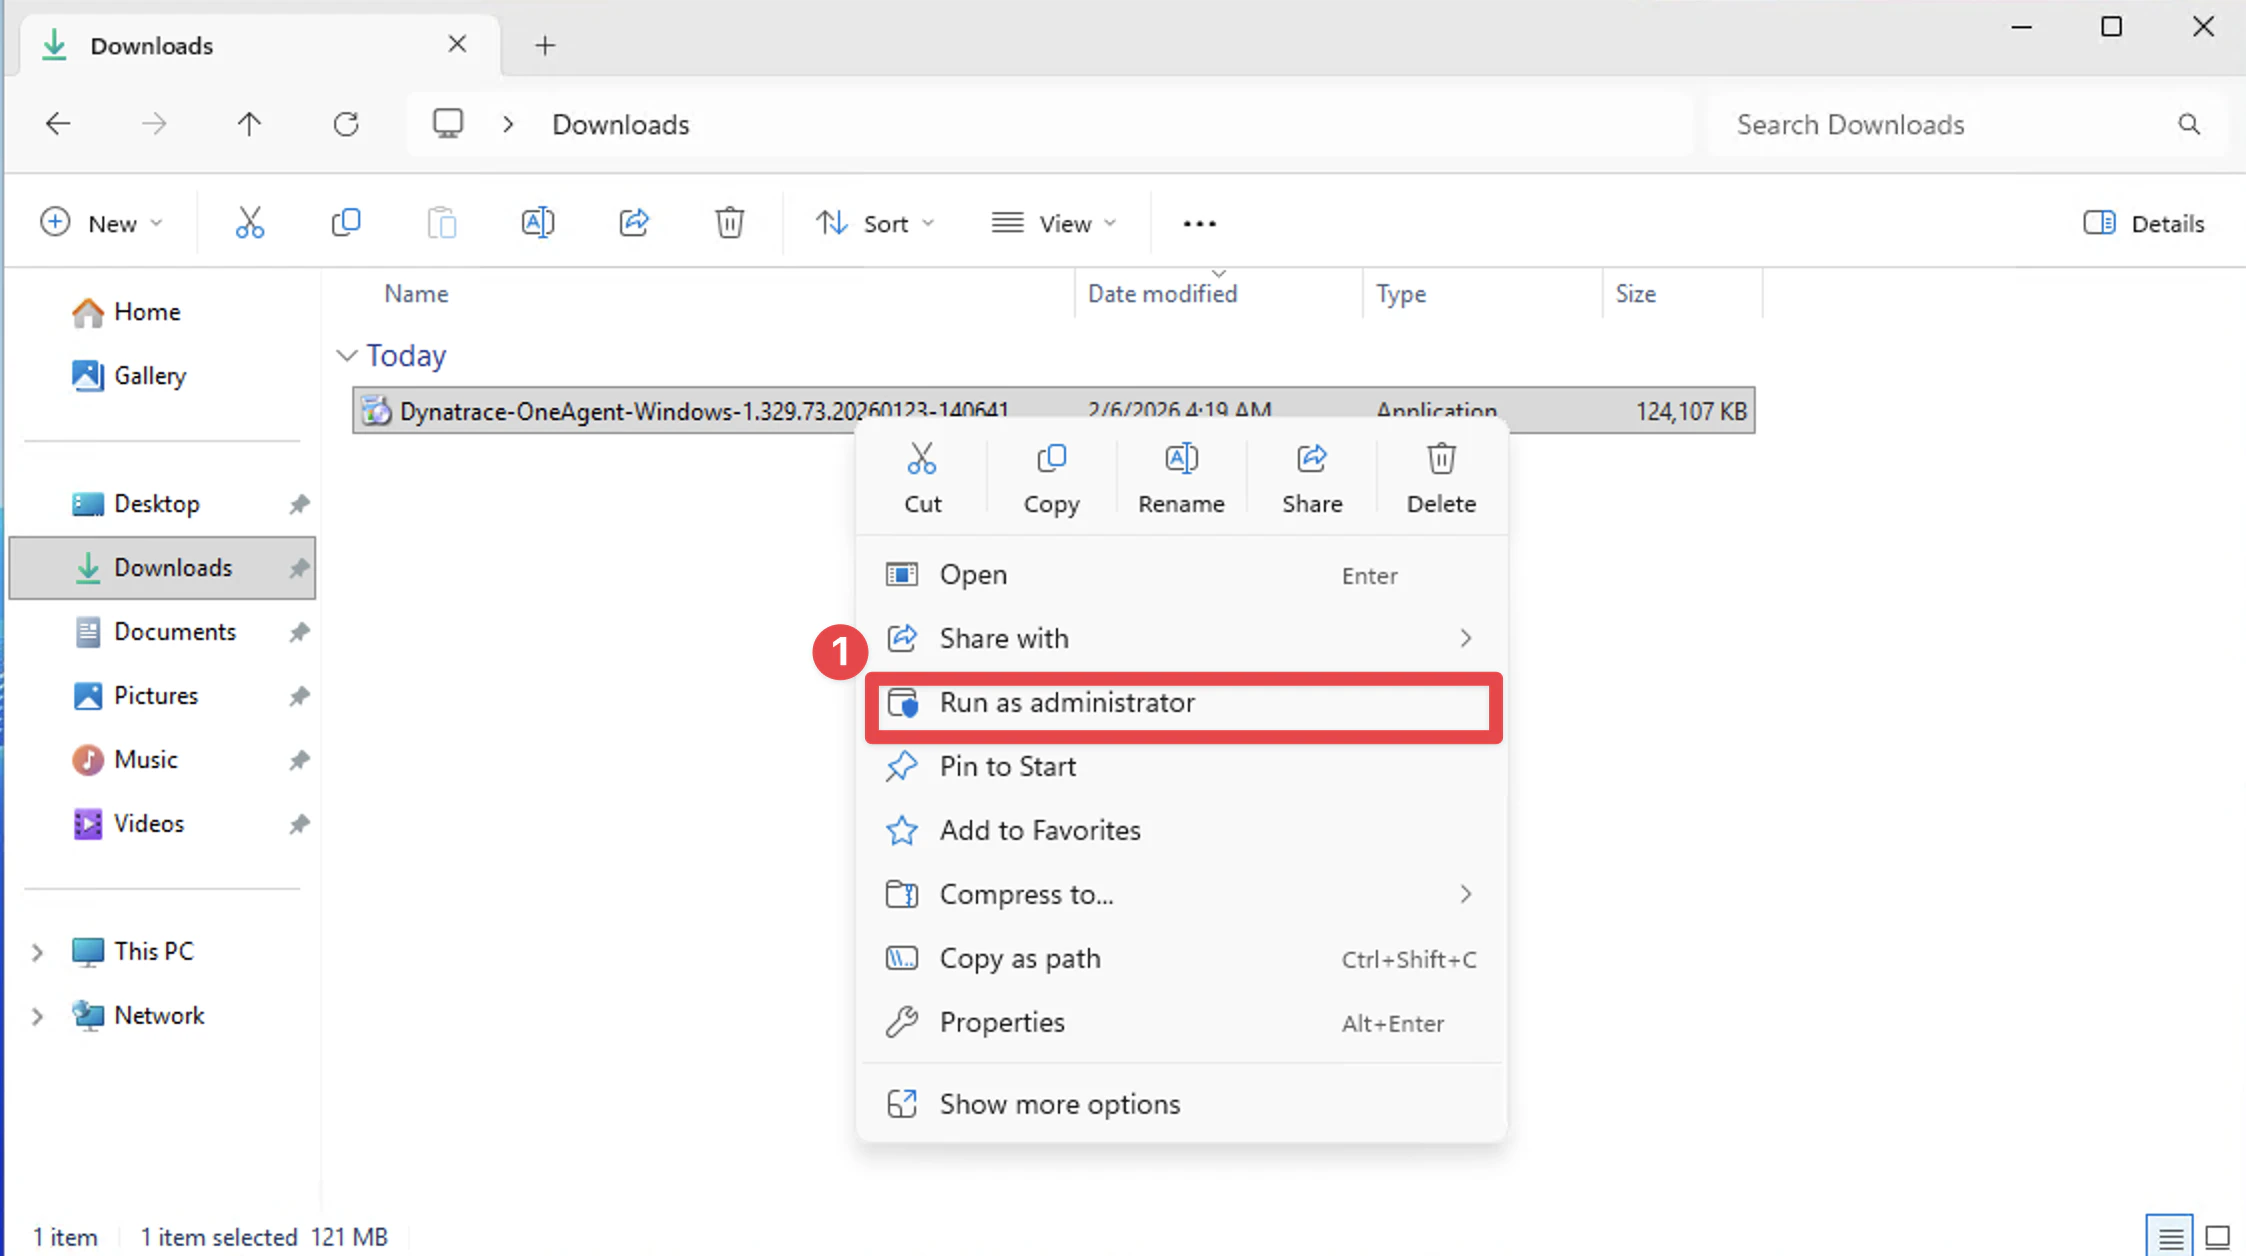Open the View dropdown
The image size is (2246, 1256).
click(1054, 223)
